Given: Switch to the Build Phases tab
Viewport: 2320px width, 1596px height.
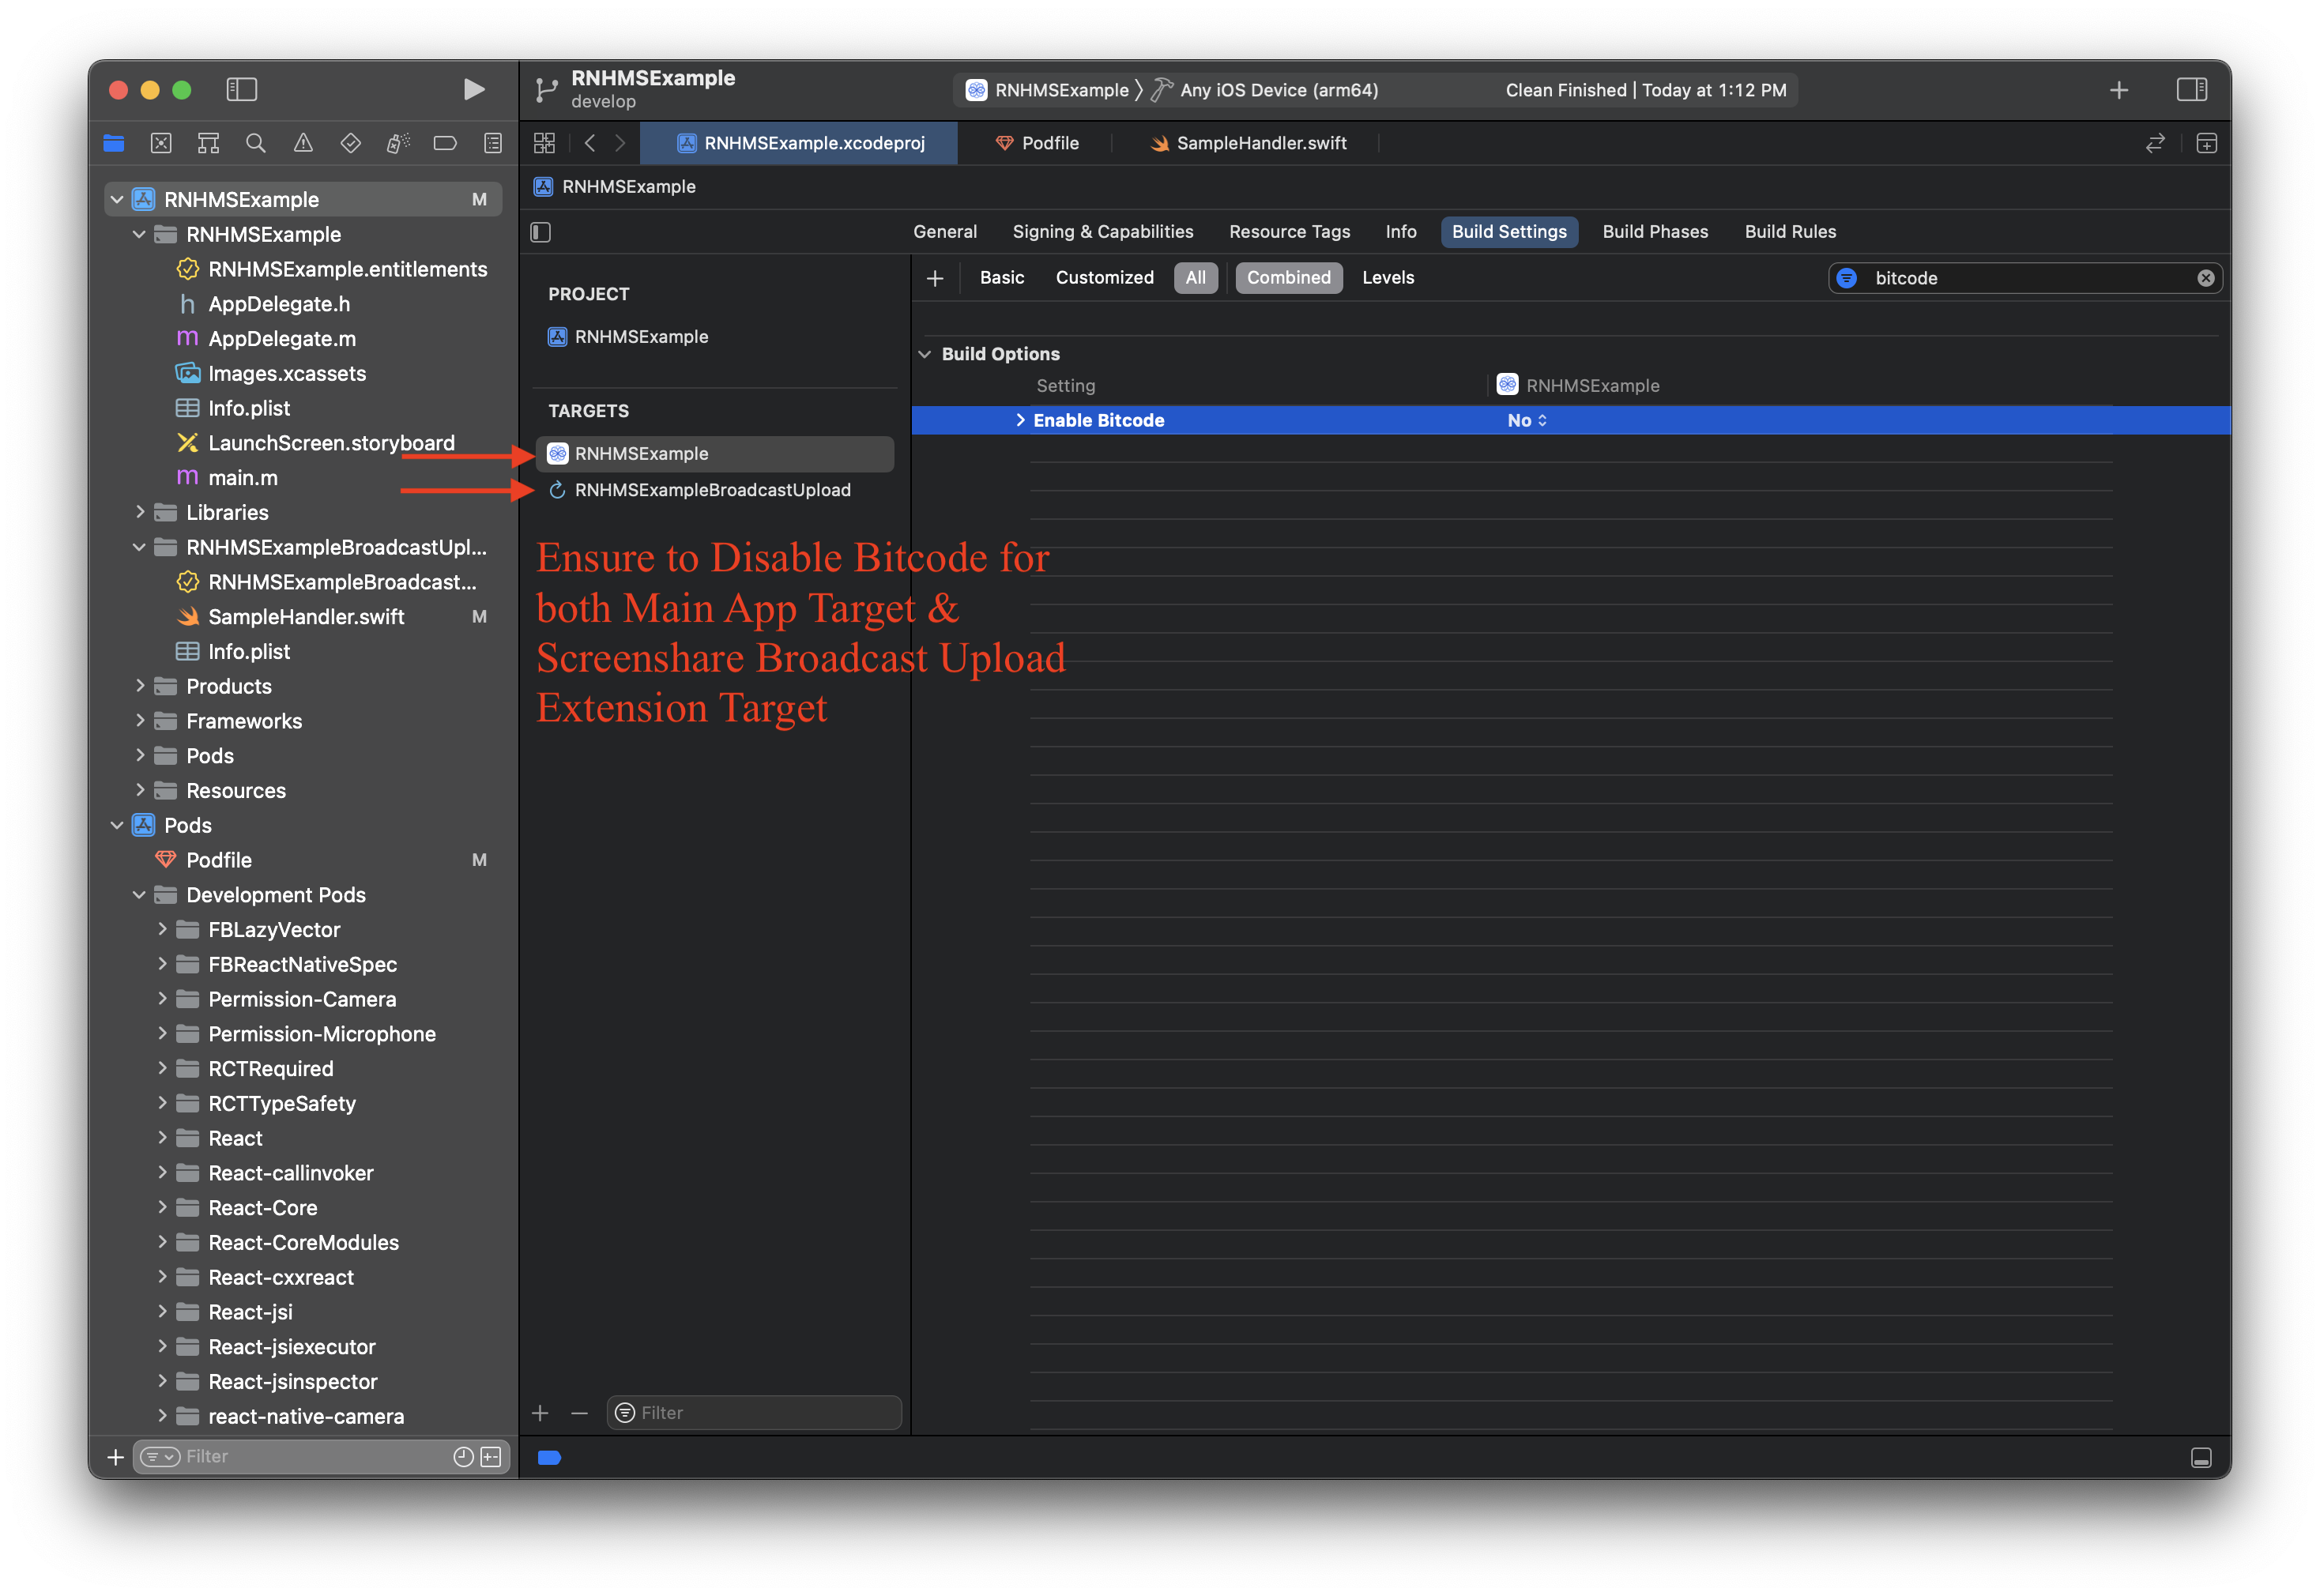Looking at the screenshot, I should tap(1655, 231).
